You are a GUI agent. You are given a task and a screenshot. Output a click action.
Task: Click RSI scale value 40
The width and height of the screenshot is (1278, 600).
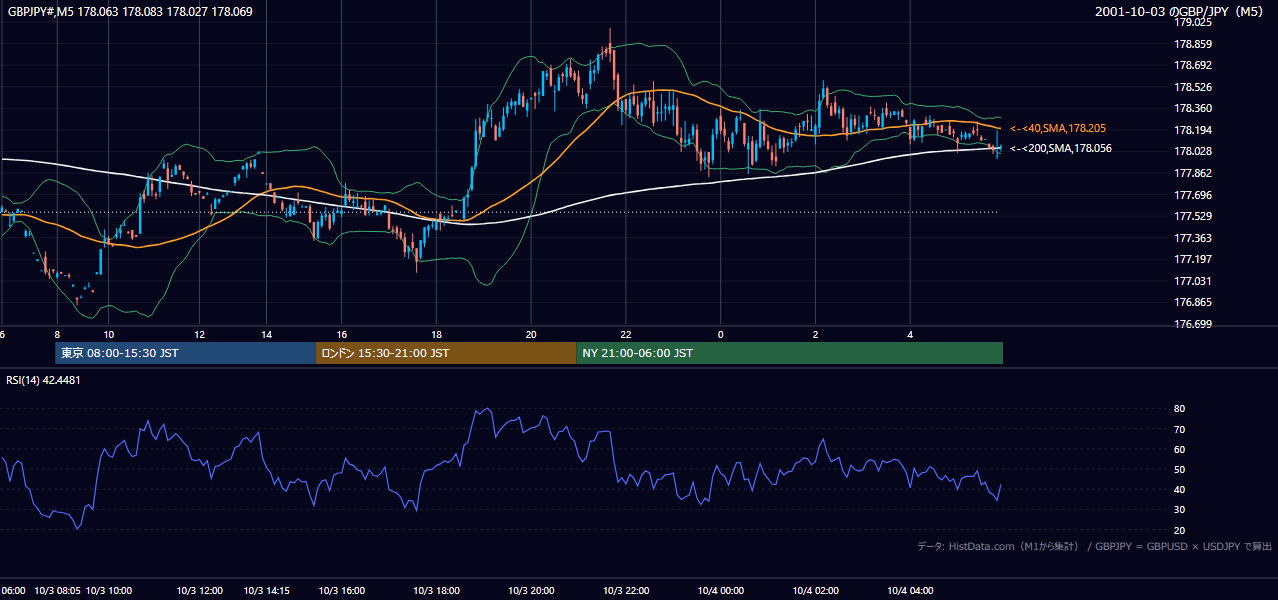(1180, 489)
